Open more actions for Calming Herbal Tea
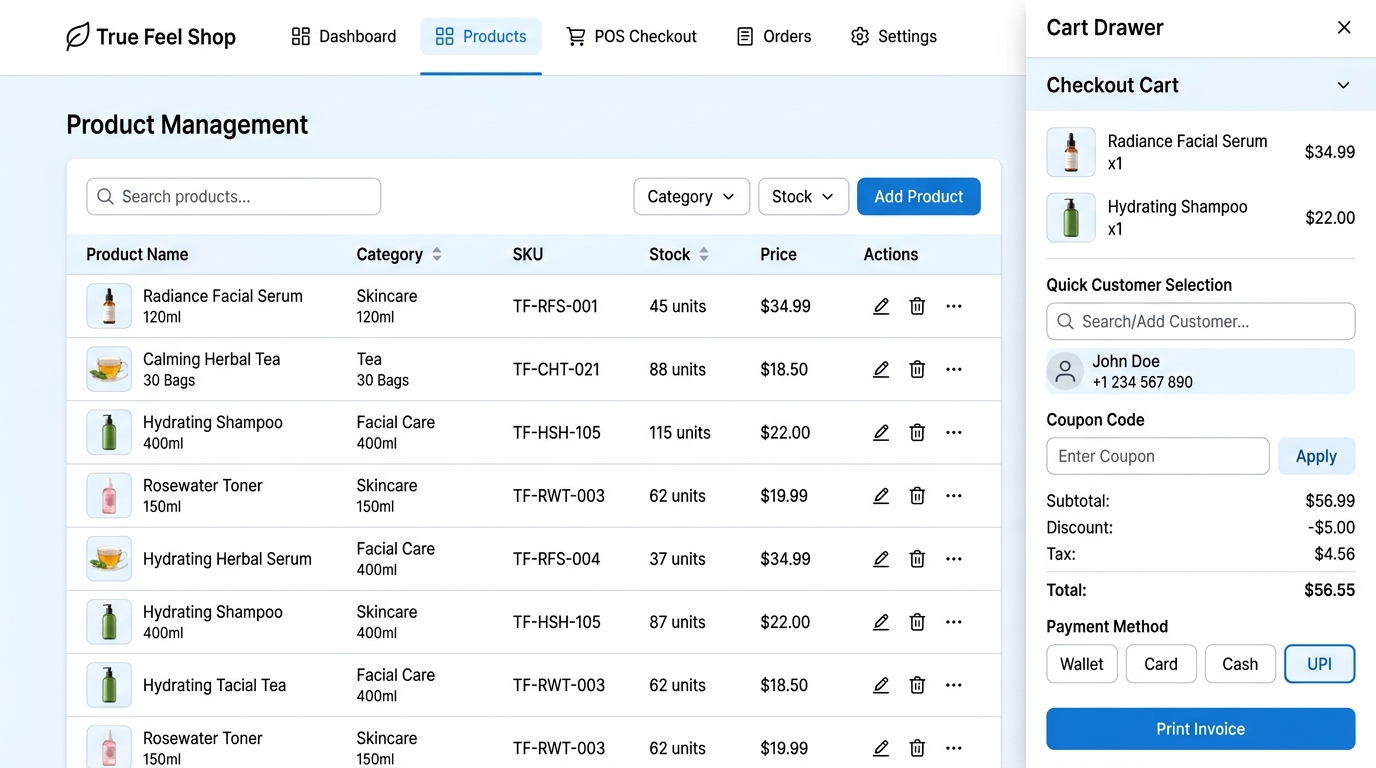Viewport: 1376px width, 768px height. point(954,369)
